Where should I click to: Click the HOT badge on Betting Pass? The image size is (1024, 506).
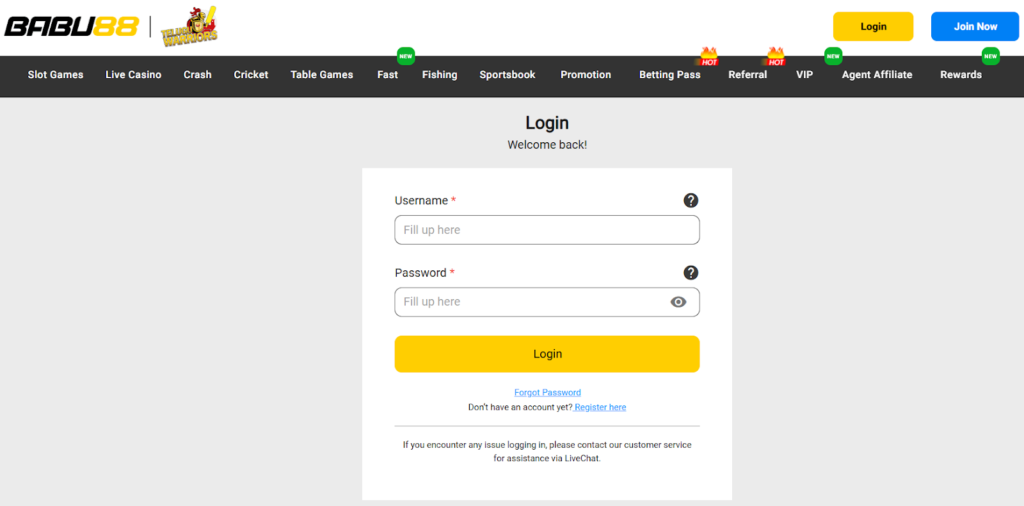click(708, 56)
